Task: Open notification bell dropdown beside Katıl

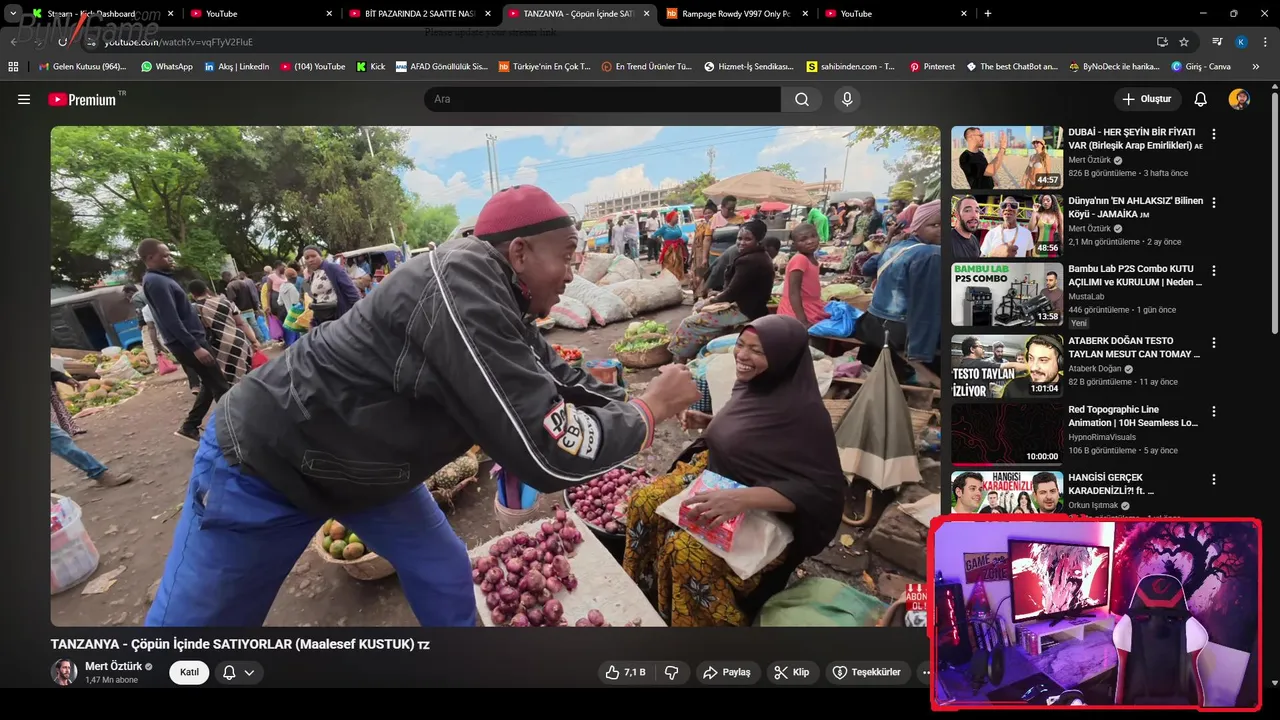Action: tap(238, 672)
